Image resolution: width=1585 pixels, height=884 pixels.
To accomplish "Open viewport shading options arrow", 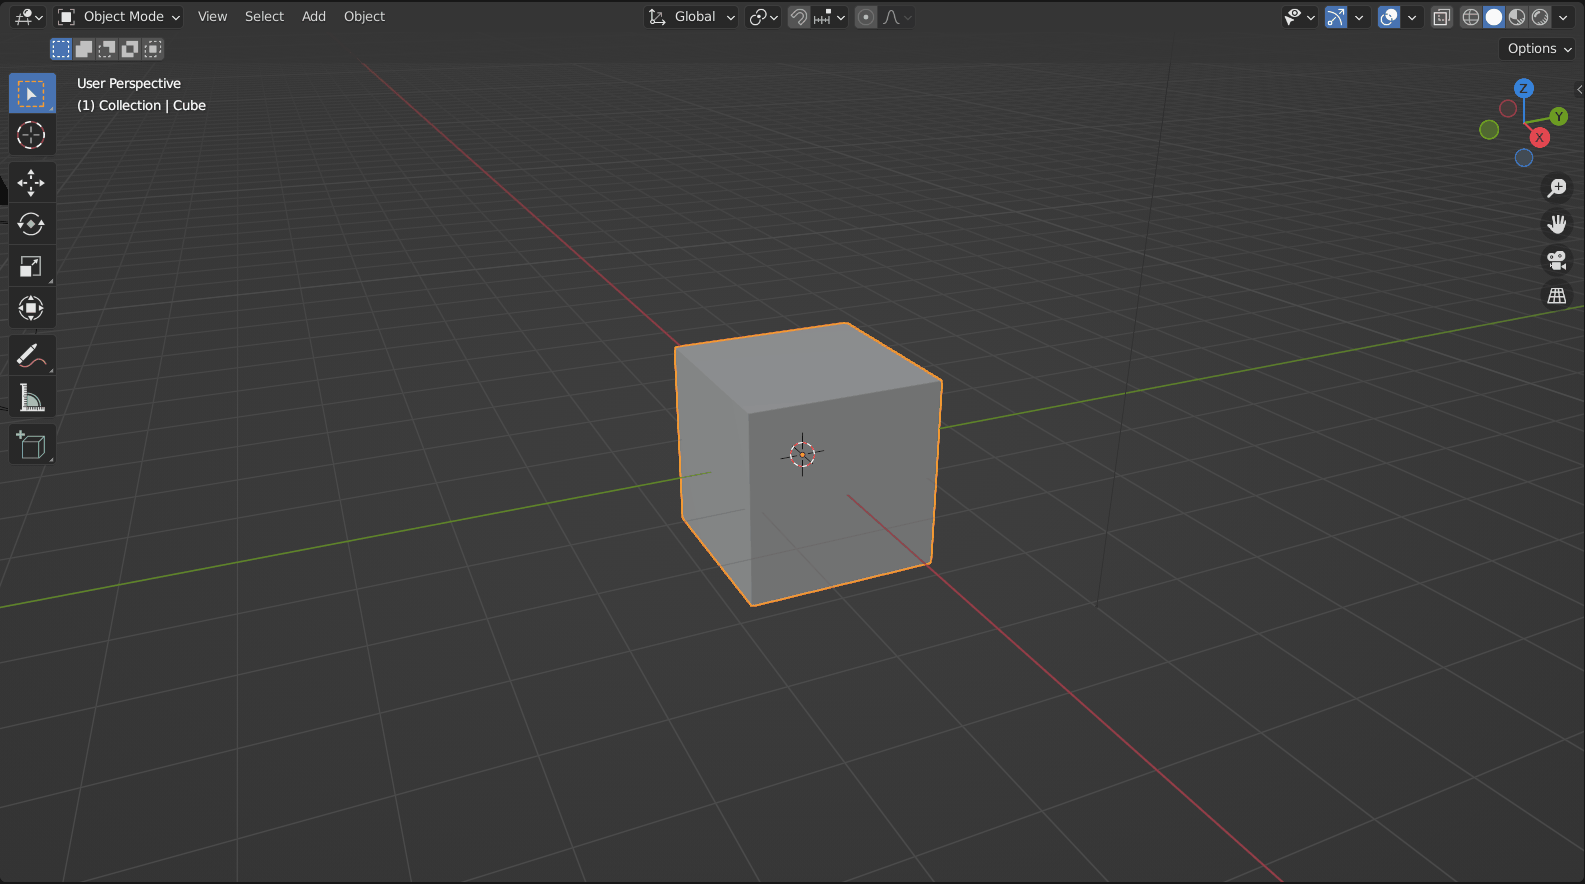I will coord(1563,17).
